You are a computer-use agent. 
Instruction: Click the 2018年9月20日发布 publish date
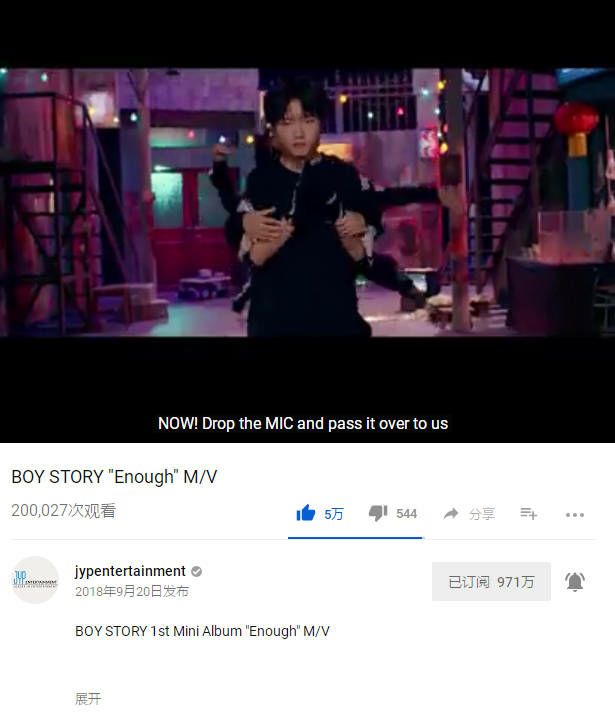point(132,592)
